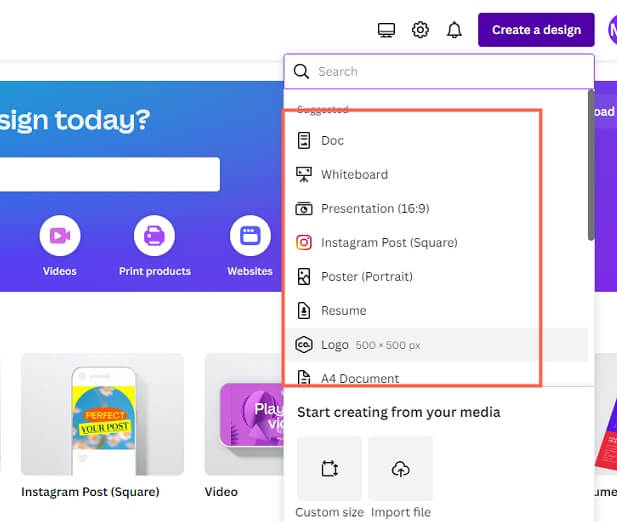Viewport: 617px width, 522px height.
Task: Click the Presentation icon
Action: click(x=303, y=208)
